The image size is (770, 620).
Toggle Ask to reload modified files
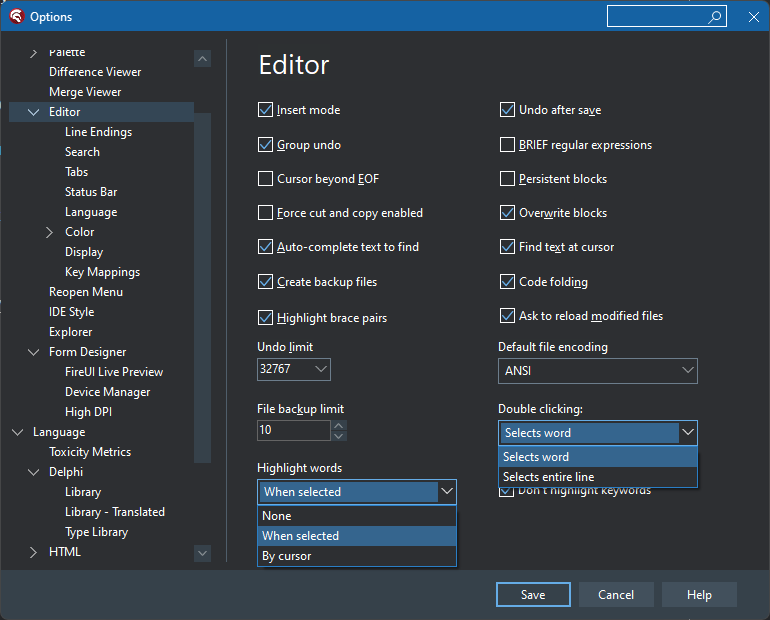tap(507, 316)
